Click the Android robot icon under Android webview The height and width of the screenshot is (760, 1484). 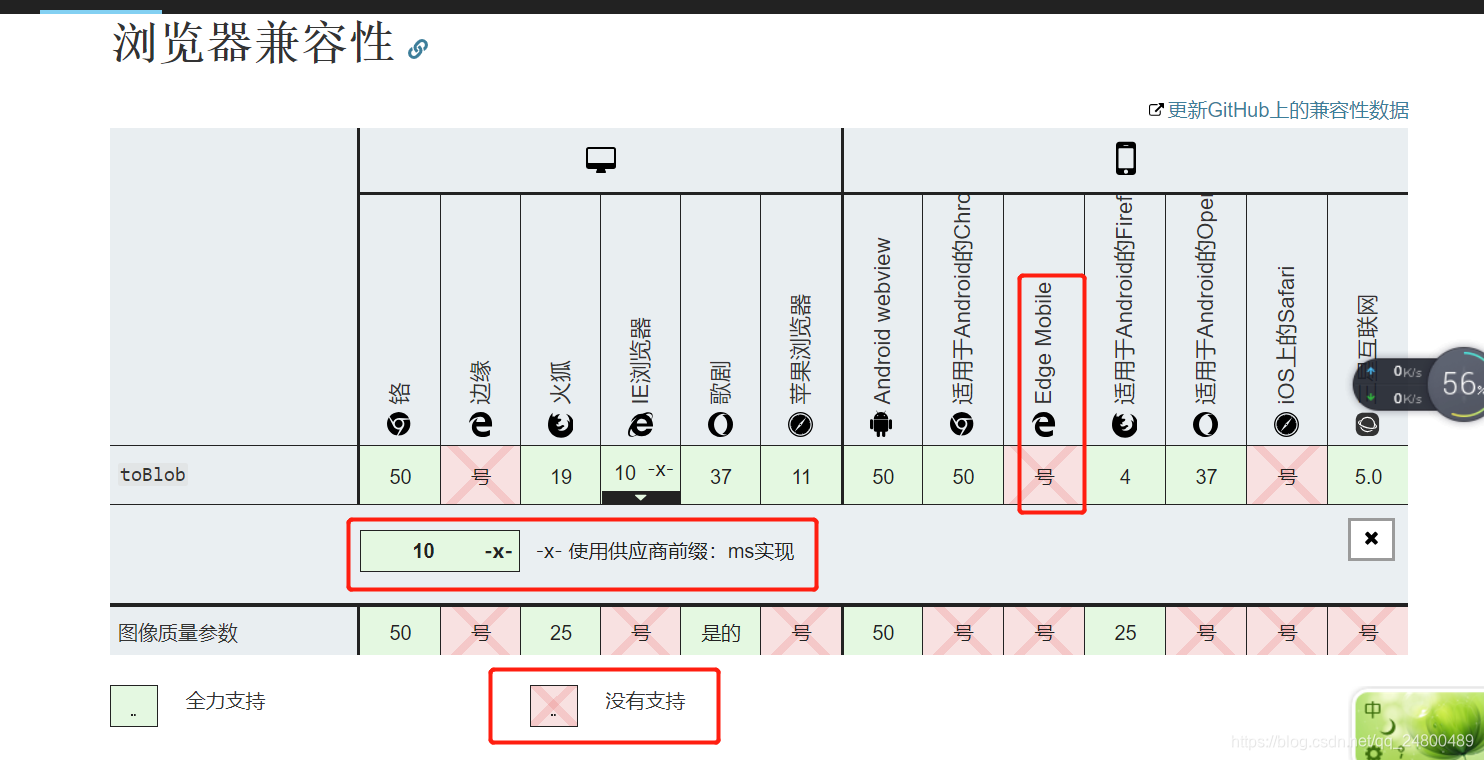[881, 425]
